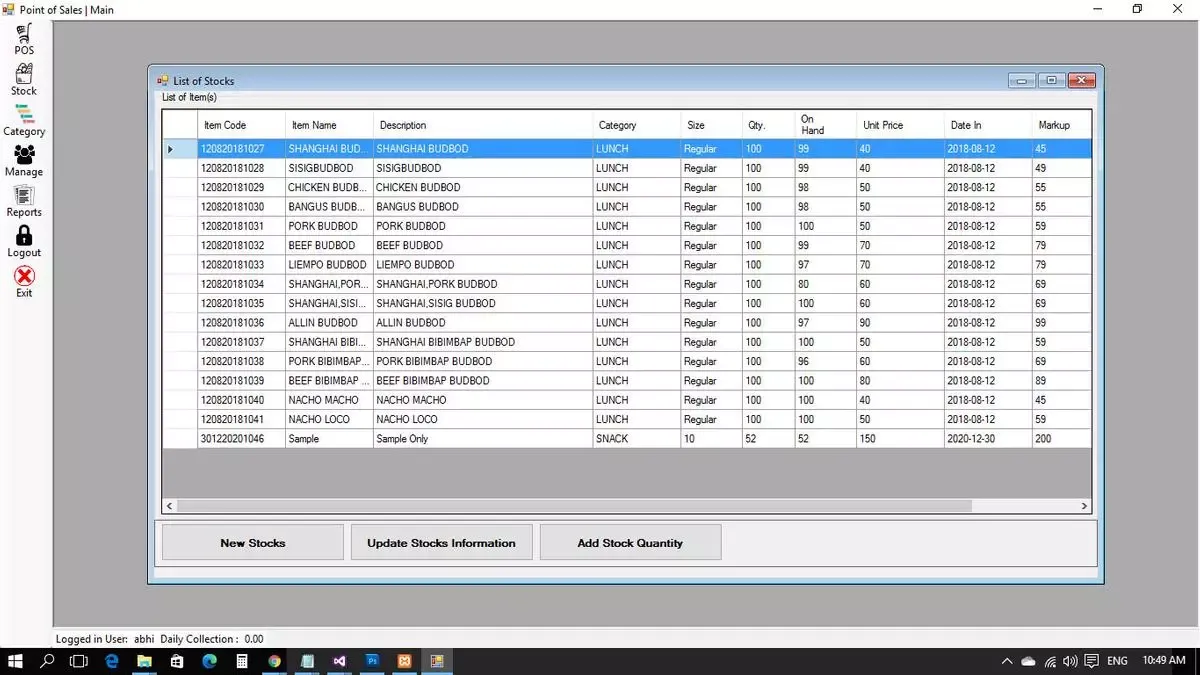Click the right arrow on the horizontal scrollbar

pos(1083,506)
